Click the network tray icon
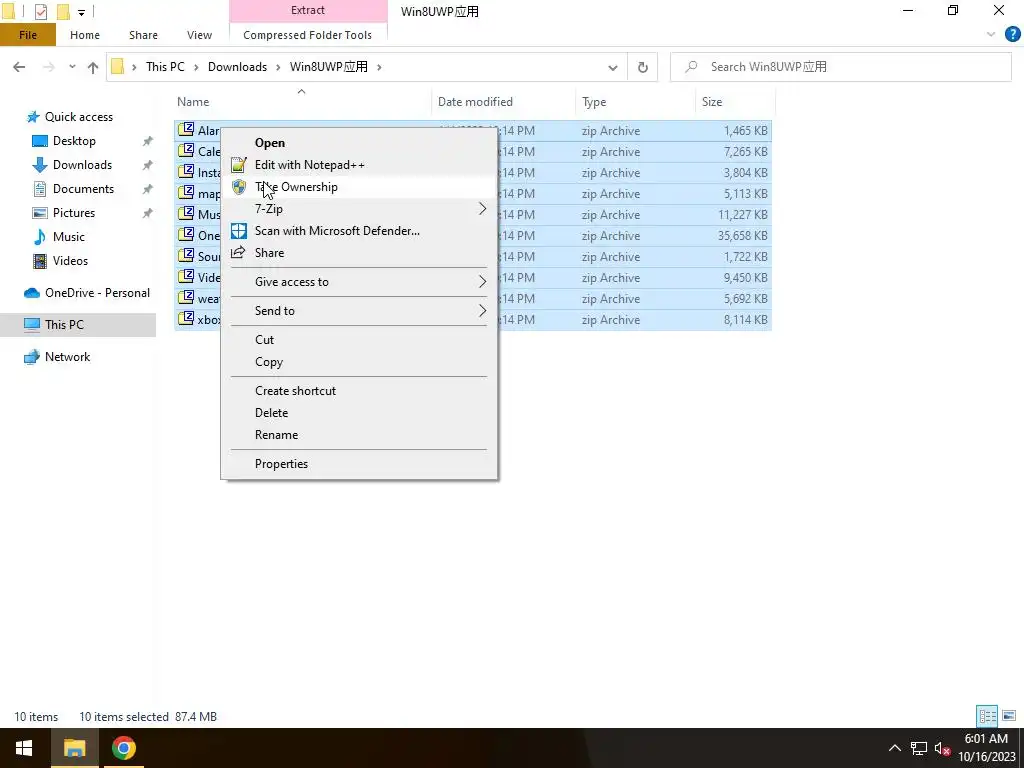 [x=919, y=748]
